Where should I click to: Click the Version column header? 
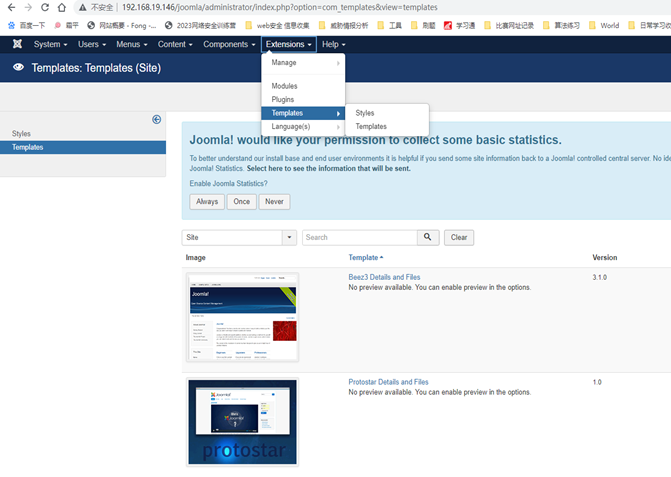click(605, 258)
